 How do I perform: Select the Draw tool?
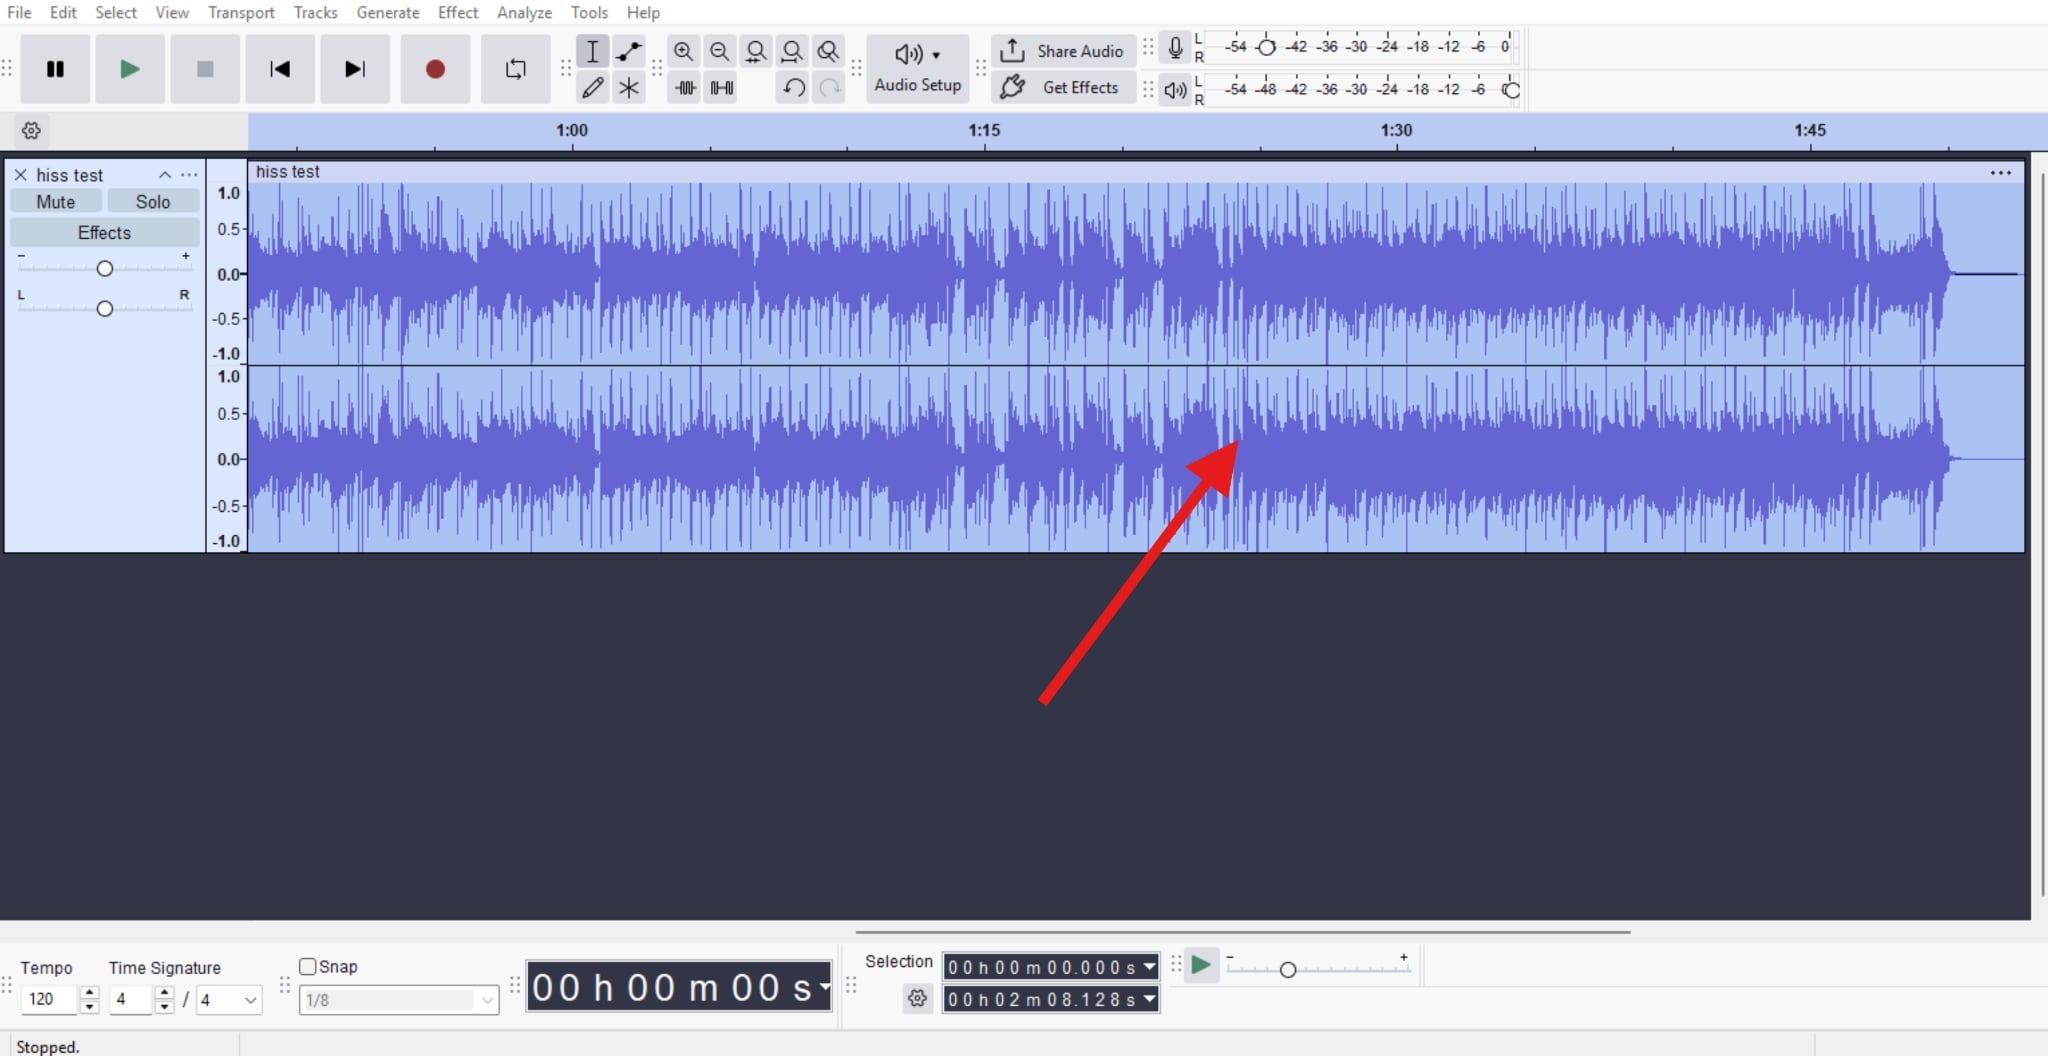click(x=593, y=88)
